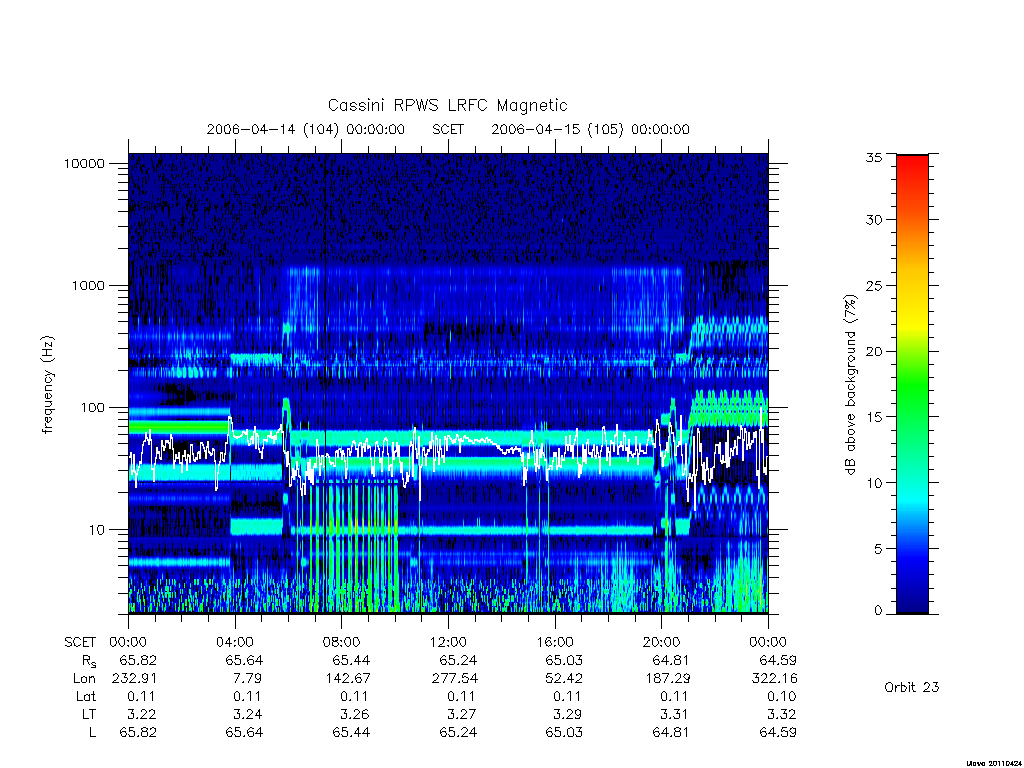Select longitude value 7.79

(248, 679)
